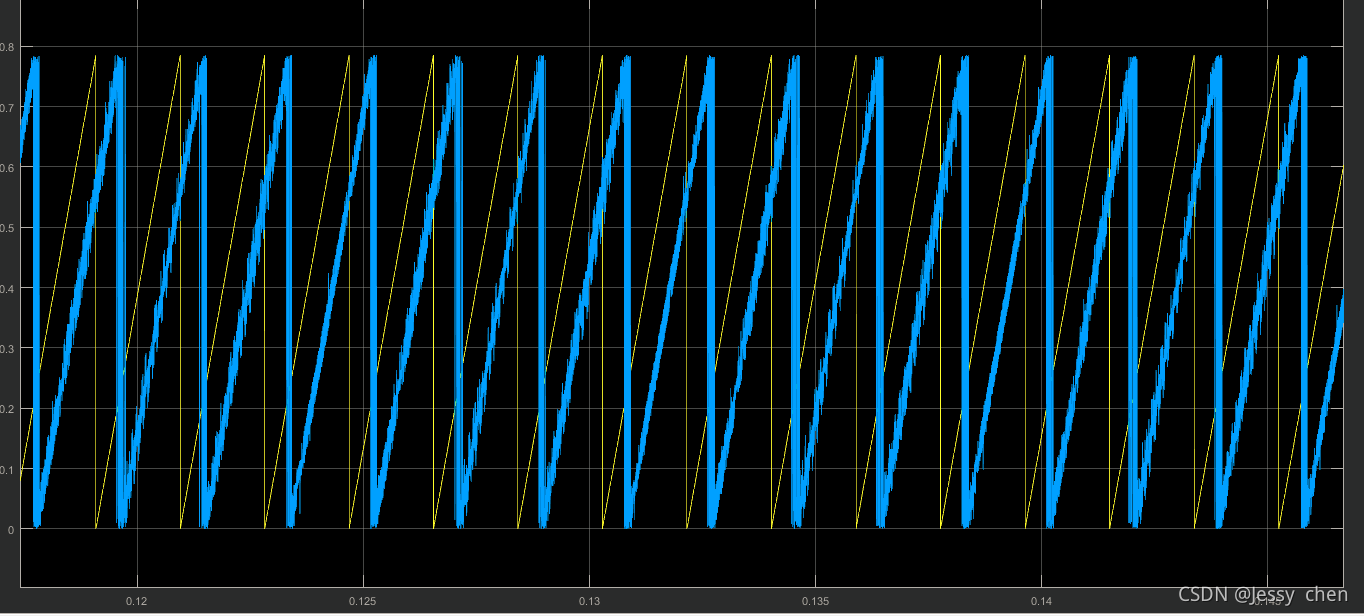
Task: Click the 0.14 time axis label
Action: [1042, 601]
